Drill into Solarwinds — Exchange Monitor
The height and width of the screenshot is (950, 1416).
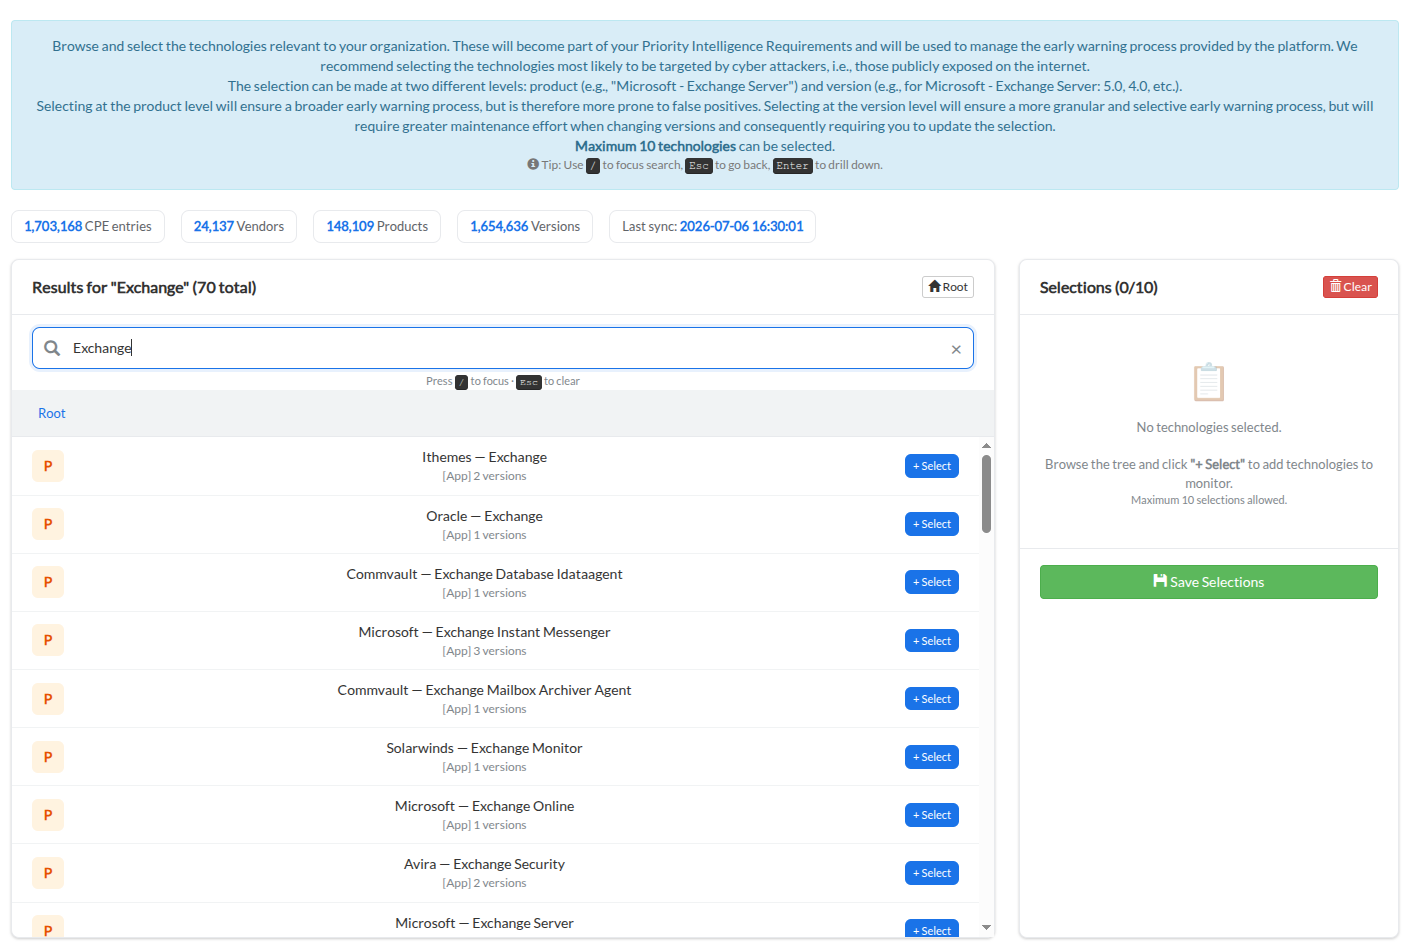tap(496, 757)
